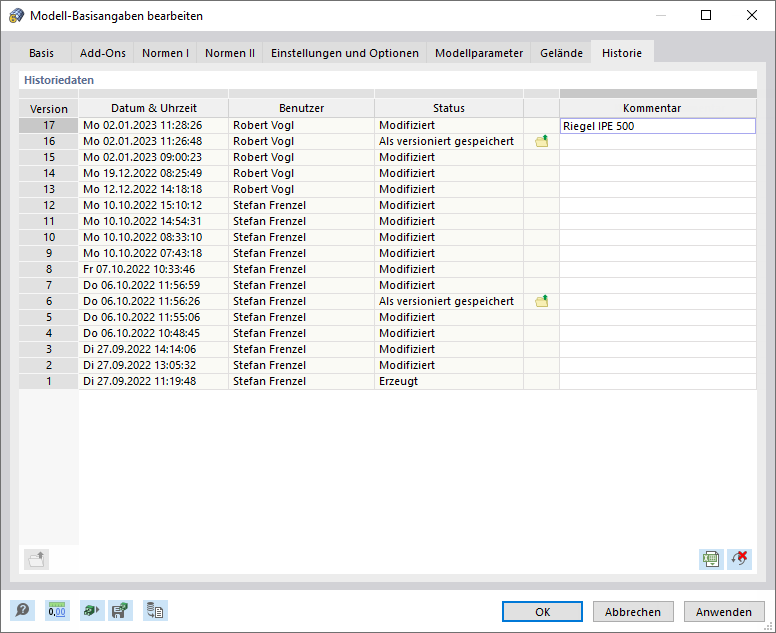The width and height of the screenshot is (776, 633).
Task: Click date cell Mo 10.10.2022 07:43:18
Action: click(x=153, y=253)
